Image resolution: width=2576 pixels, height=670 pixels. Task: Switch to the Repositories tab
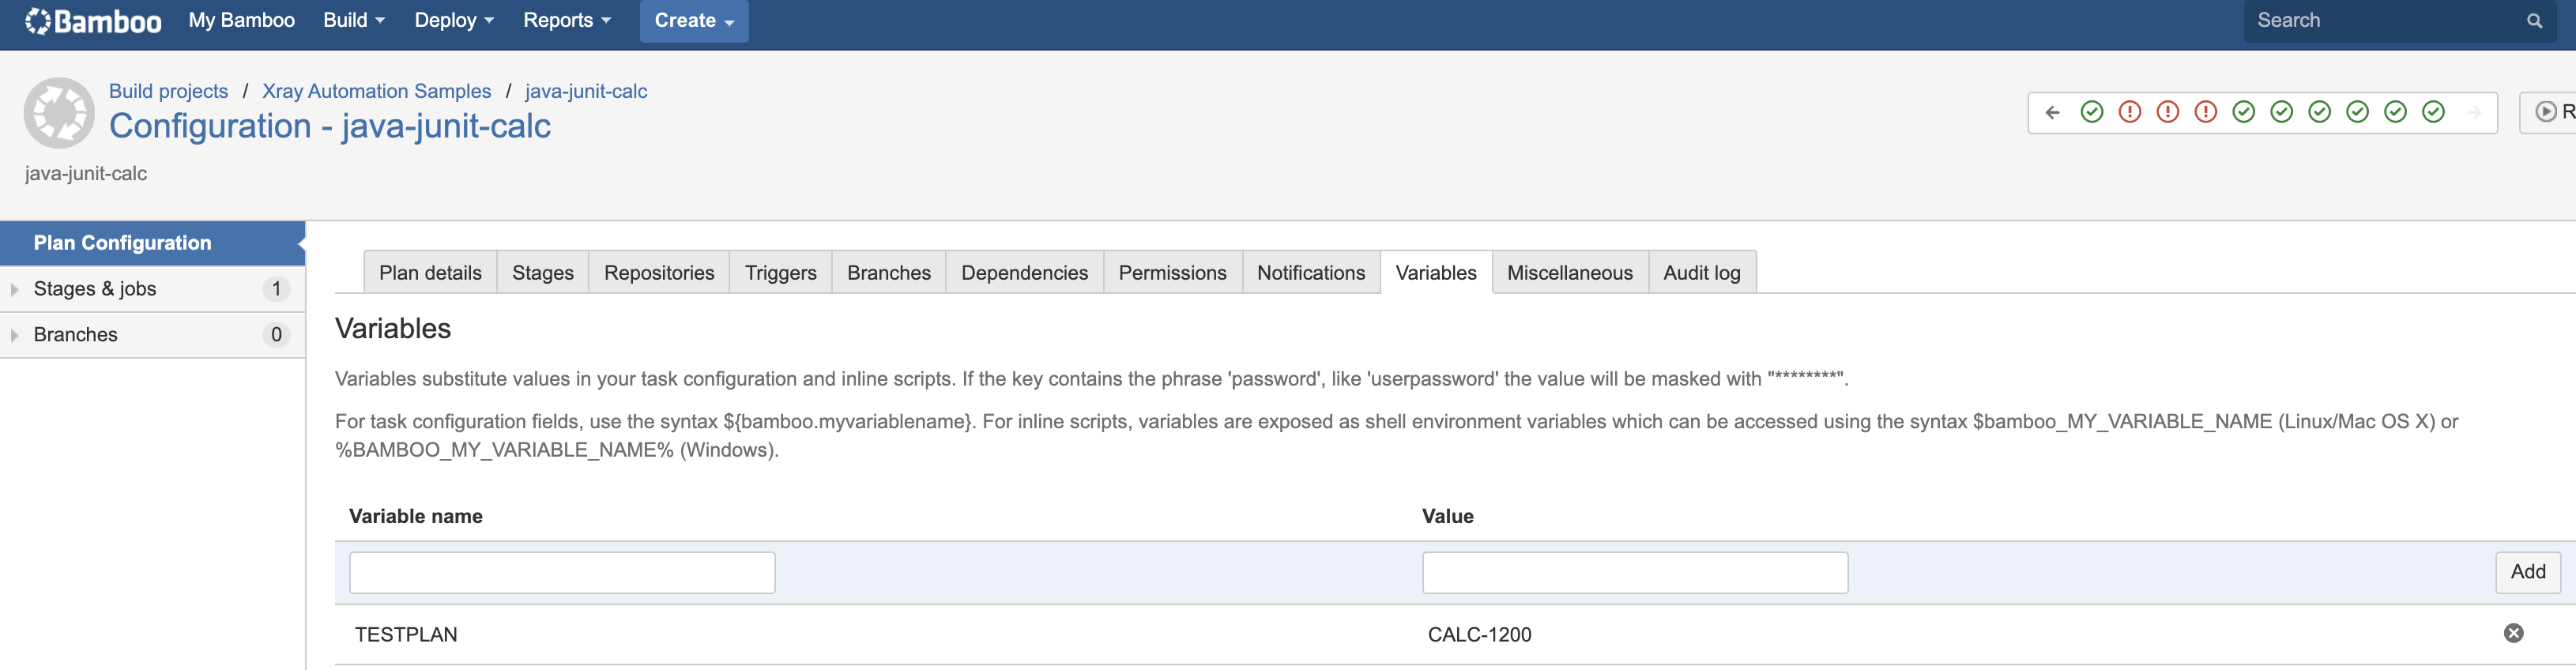[x=659, y=272]
